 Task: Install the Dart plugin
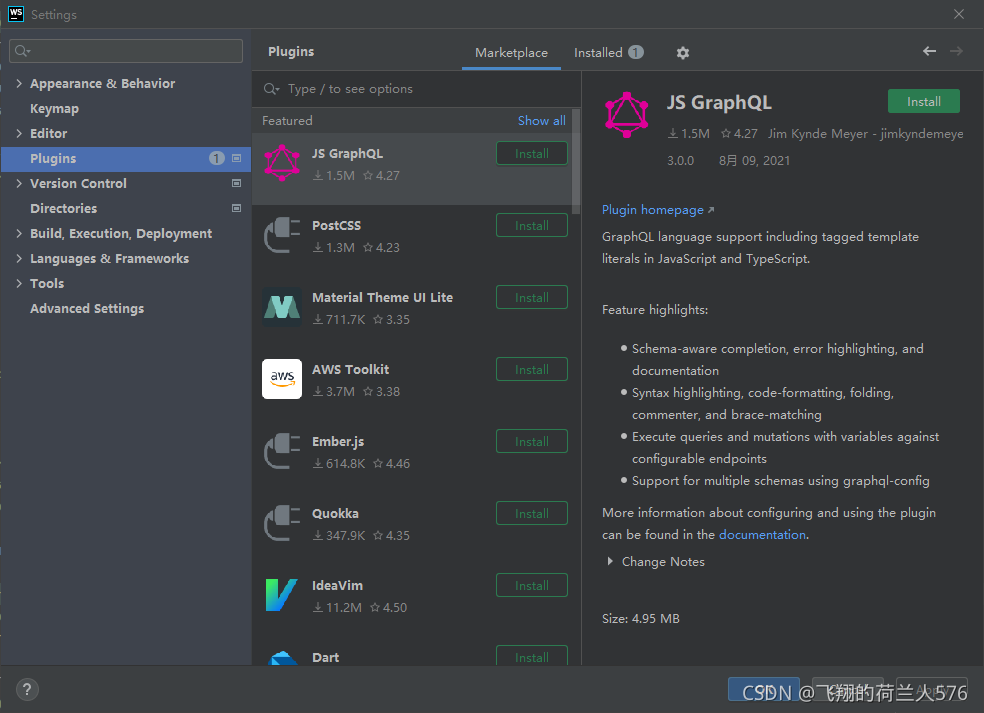click(532, 656)
